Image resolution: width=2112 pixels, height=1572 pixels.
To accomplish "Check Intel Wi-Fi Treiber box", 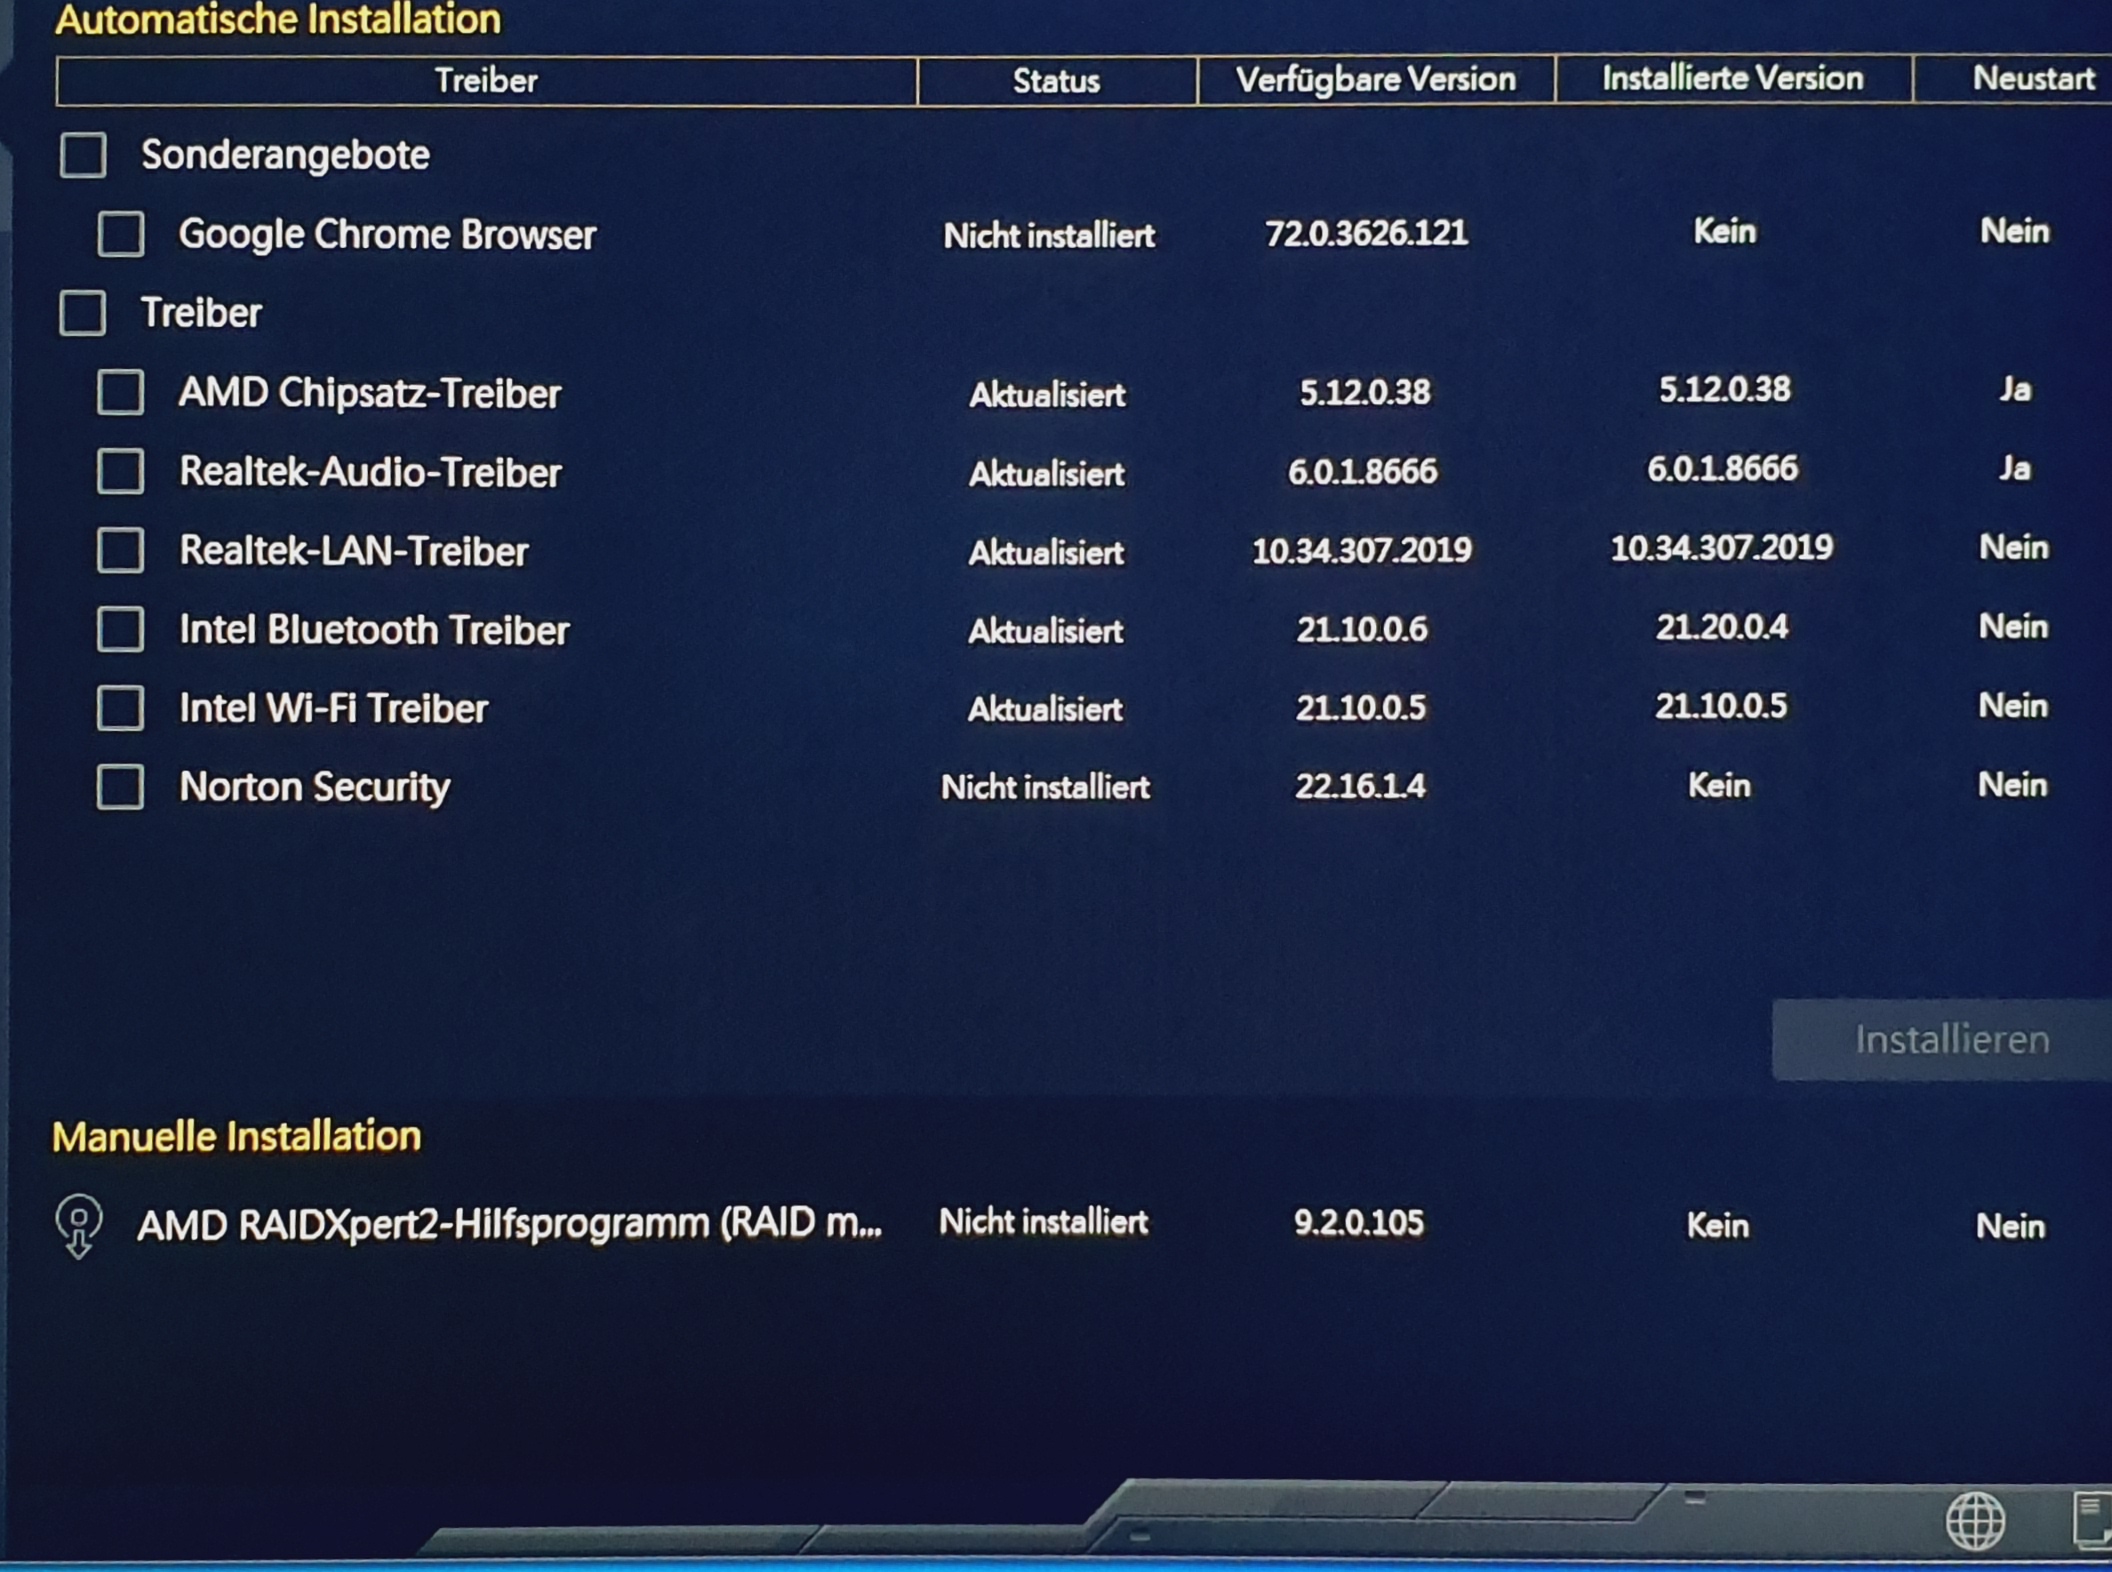I will [x=121, y=708].
